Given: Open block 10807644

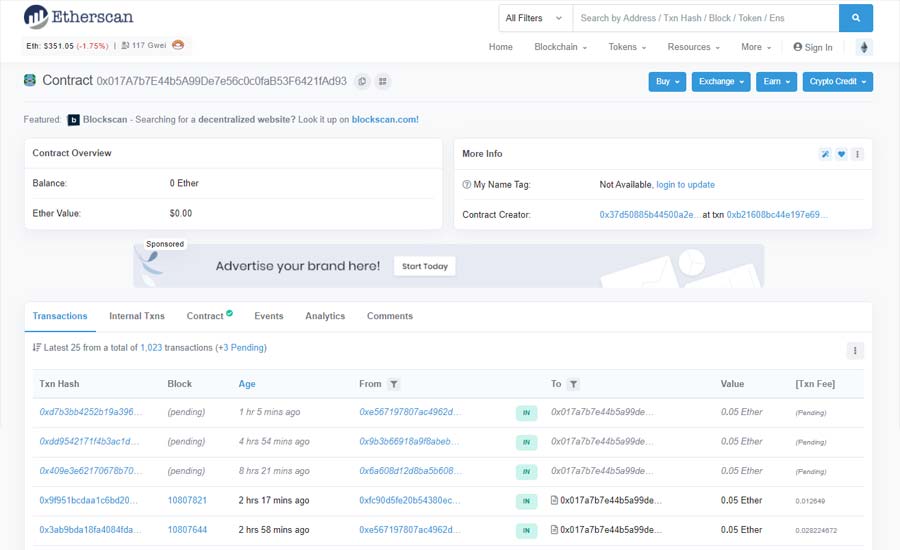Looking at the screenshot, I should [x=187, y=529].
